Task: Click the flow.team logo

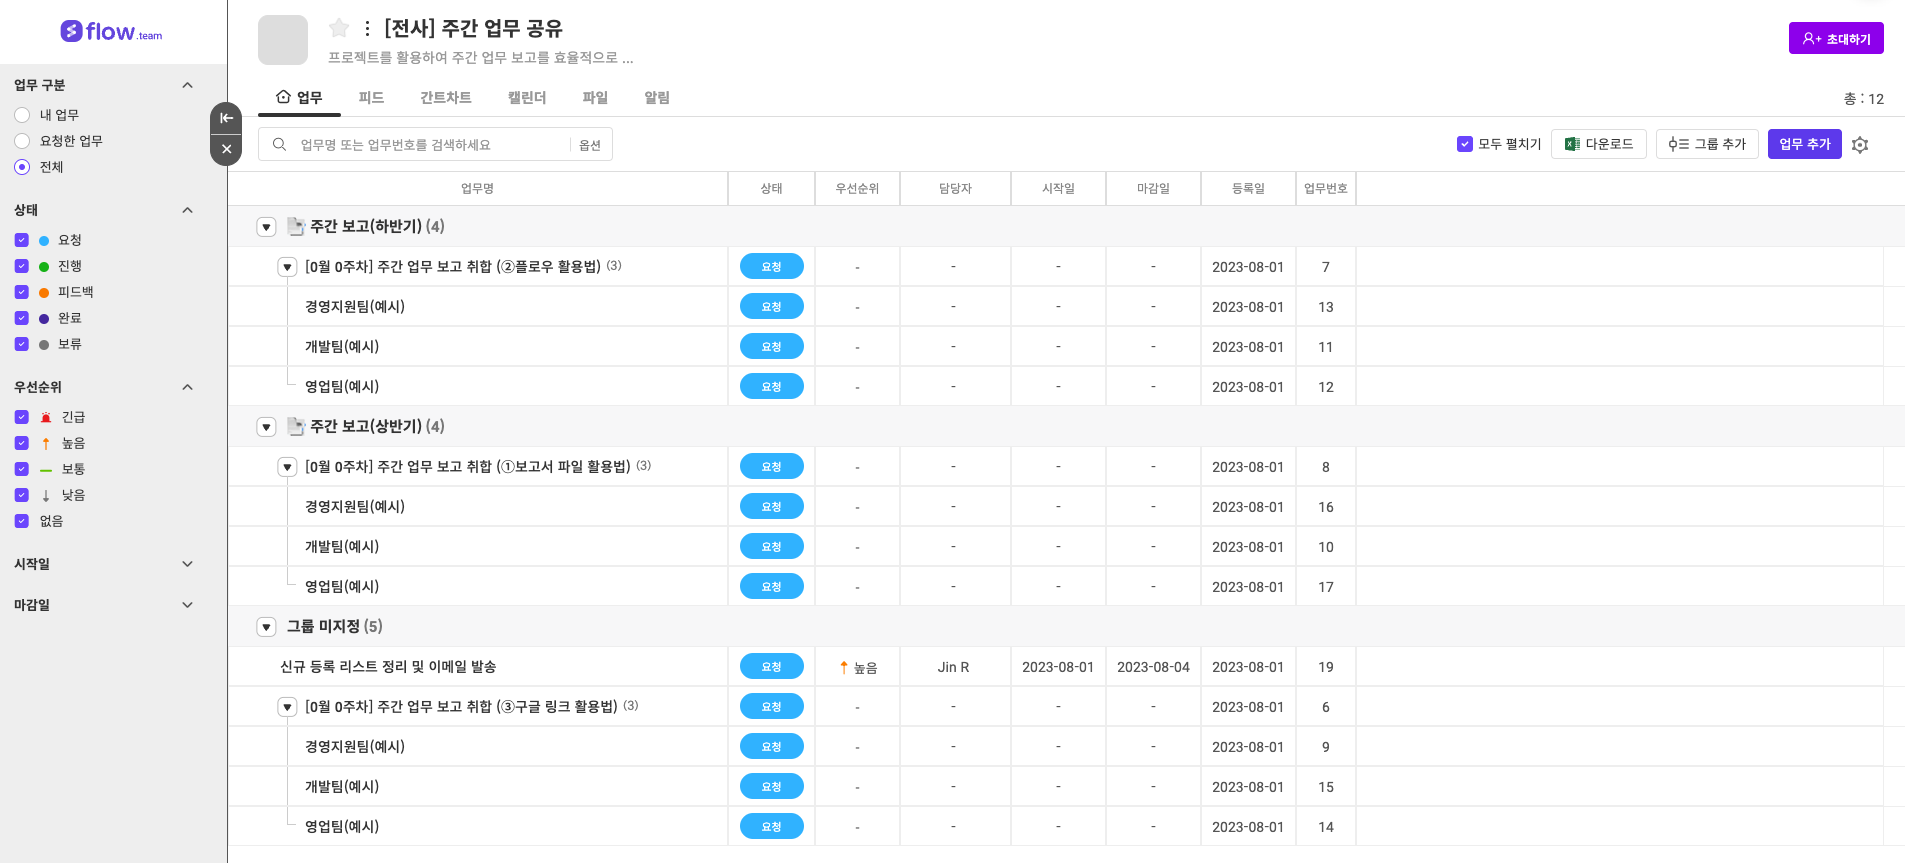Action: 111,32
